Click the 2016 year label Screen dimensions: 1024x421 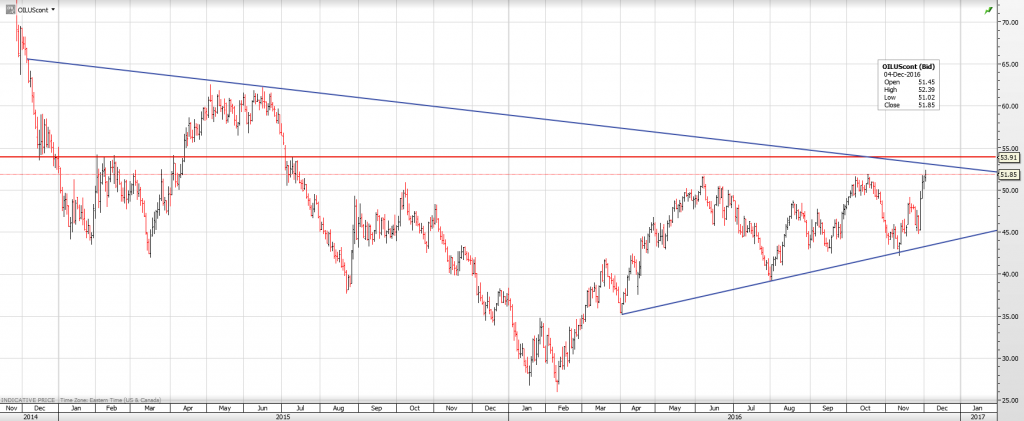point(734,416)
